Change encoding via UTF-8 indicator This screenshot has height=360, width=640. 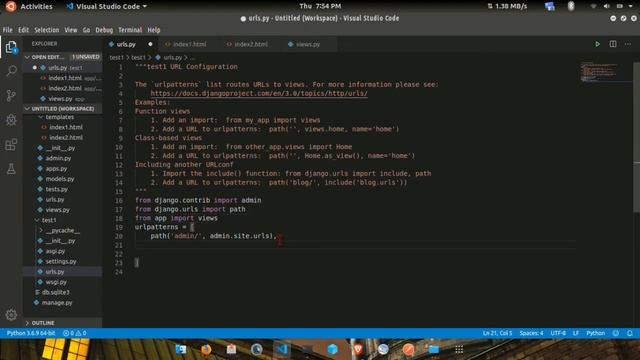[x=558, y=333]
